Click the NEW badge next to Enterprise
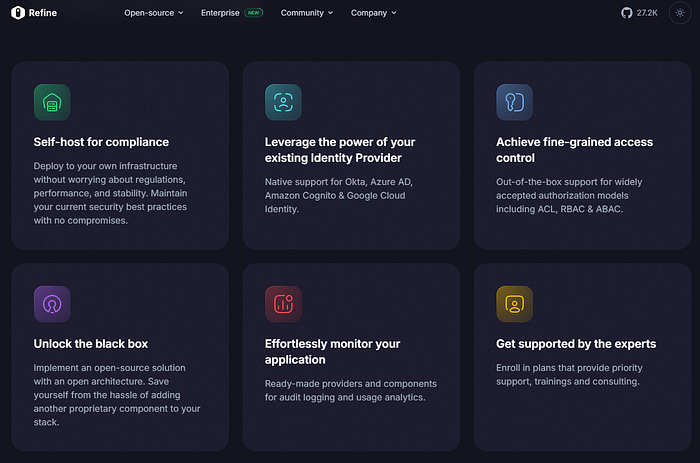 (254, 13)
